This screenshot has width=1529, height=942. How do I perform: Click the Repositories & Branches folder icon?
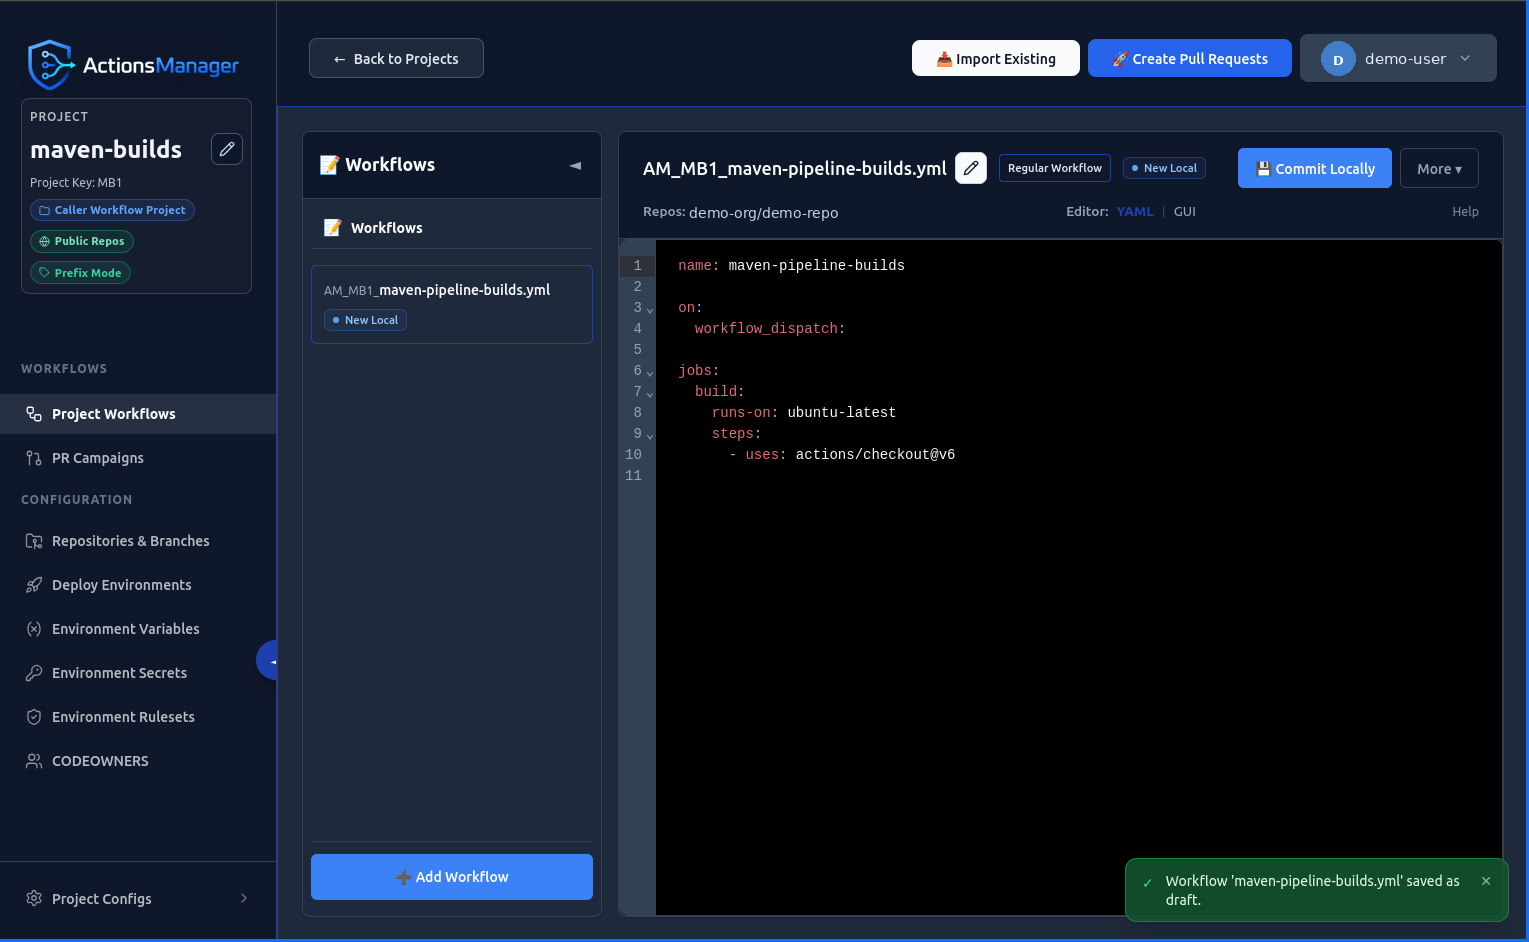(x=34, y=541)
